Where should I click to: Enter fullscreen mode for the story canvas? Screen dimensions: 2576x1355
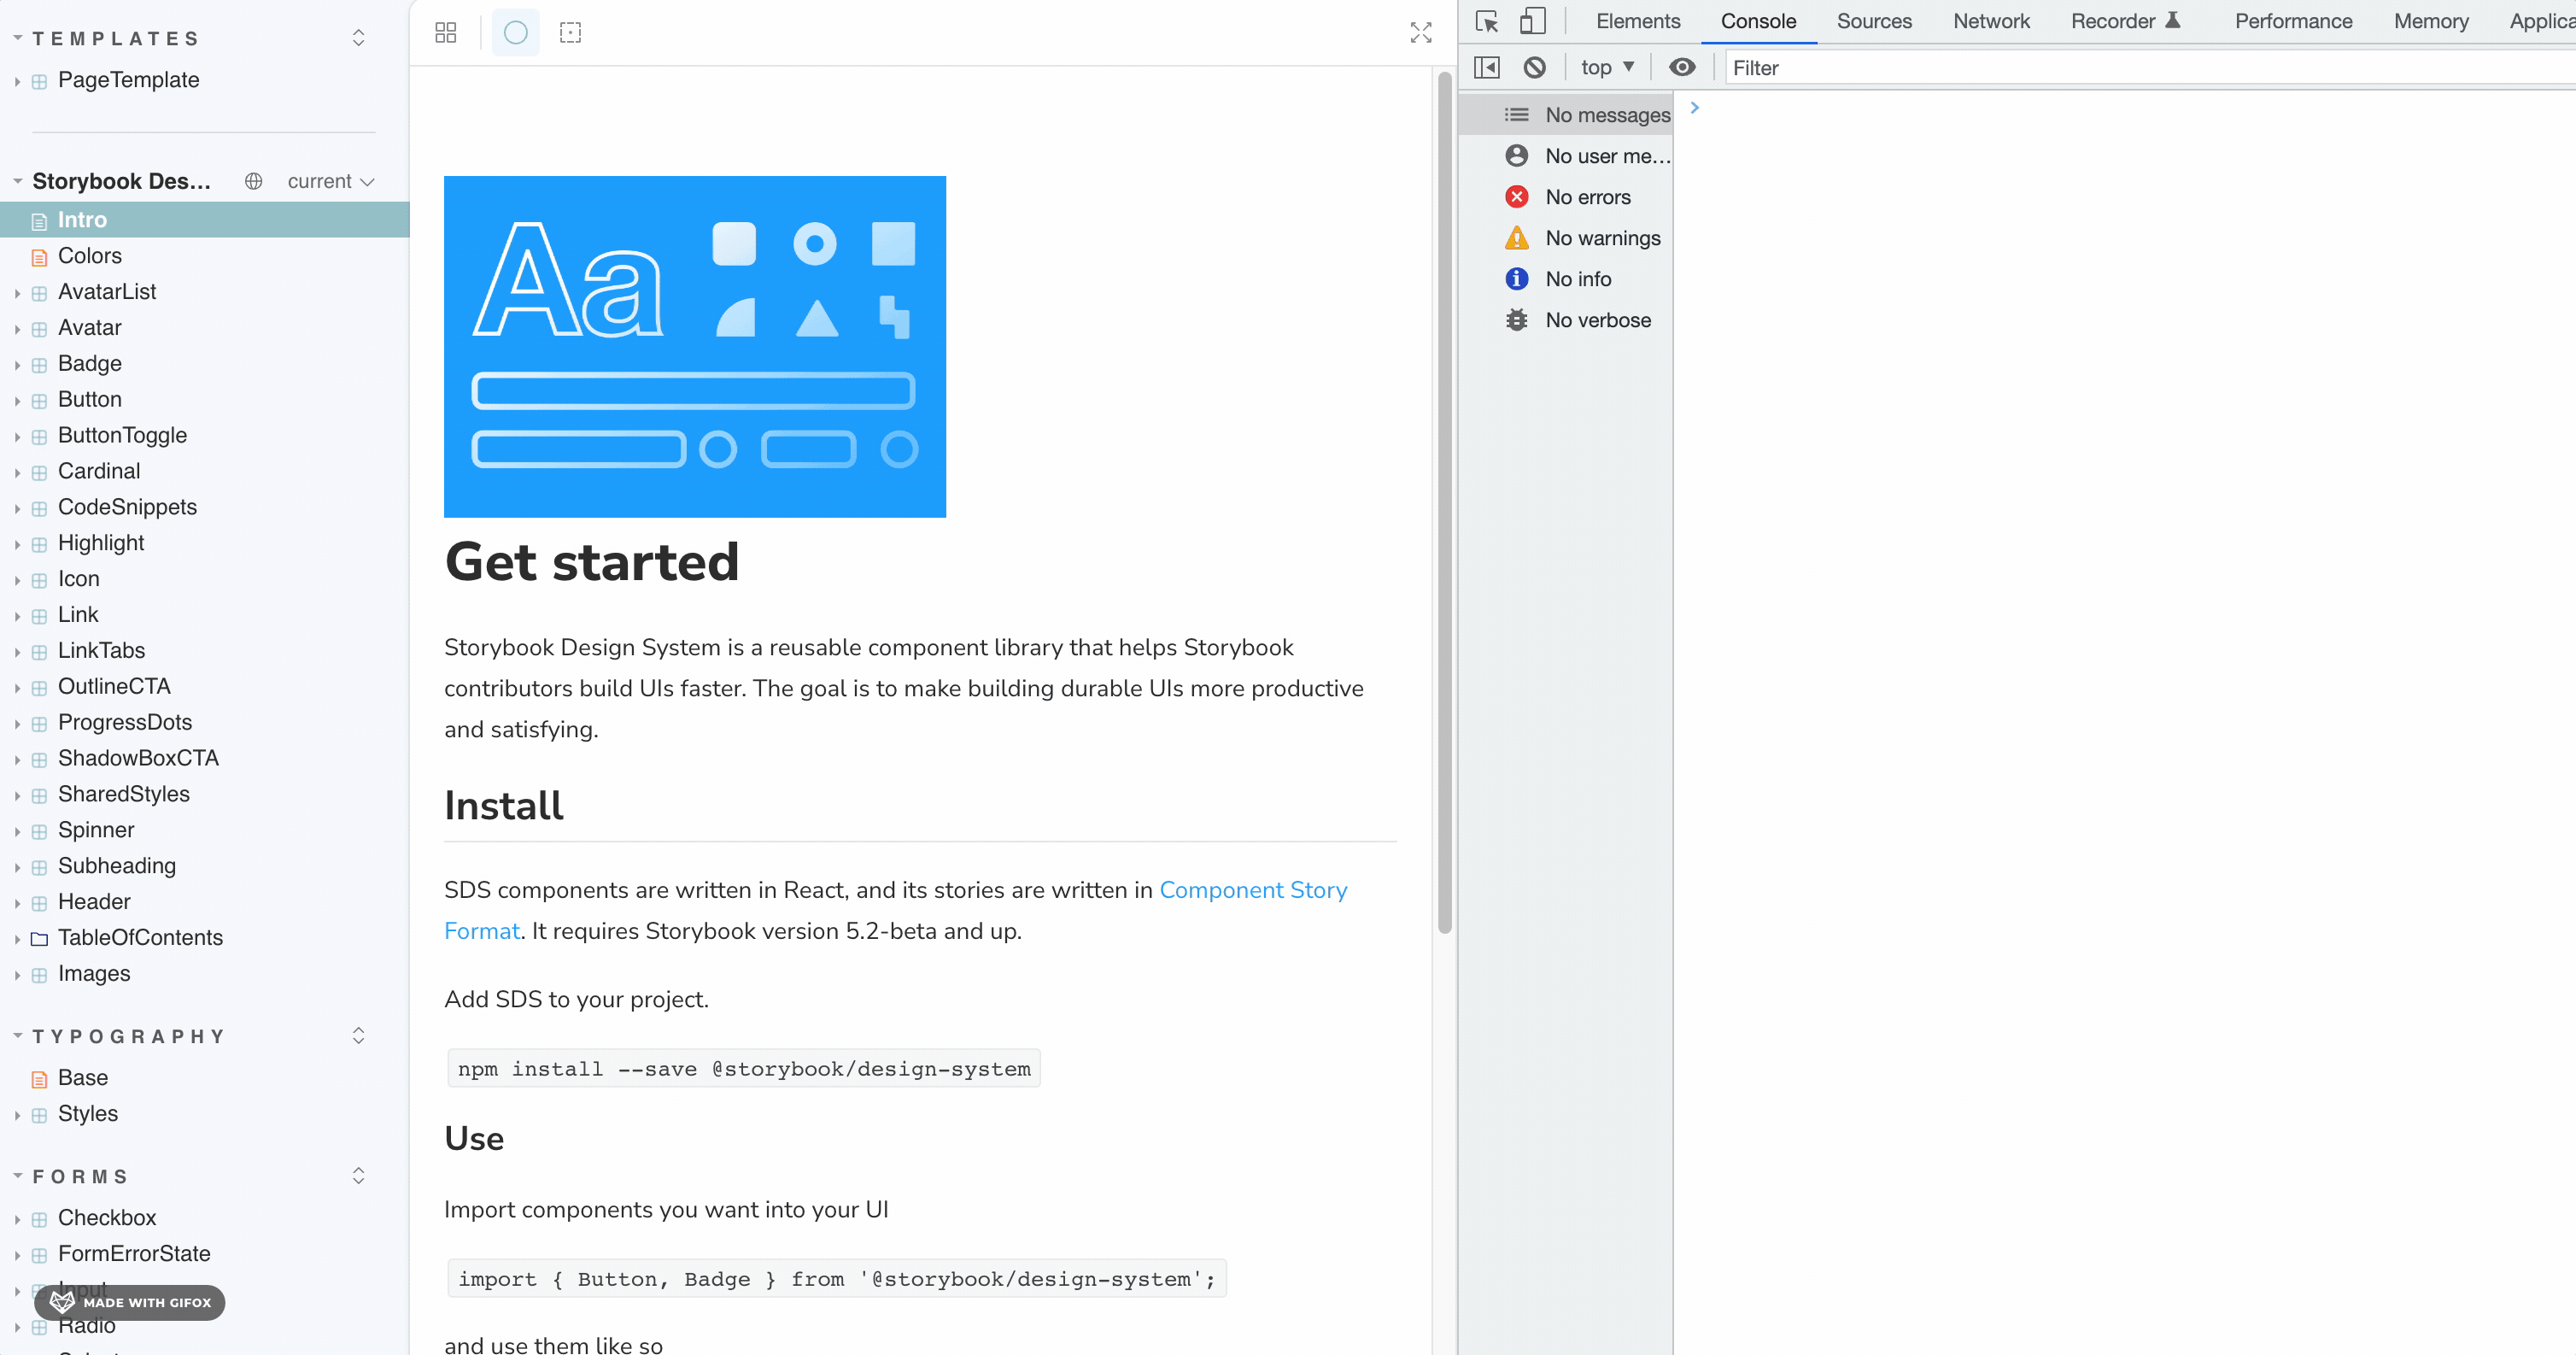[1420, 32]
